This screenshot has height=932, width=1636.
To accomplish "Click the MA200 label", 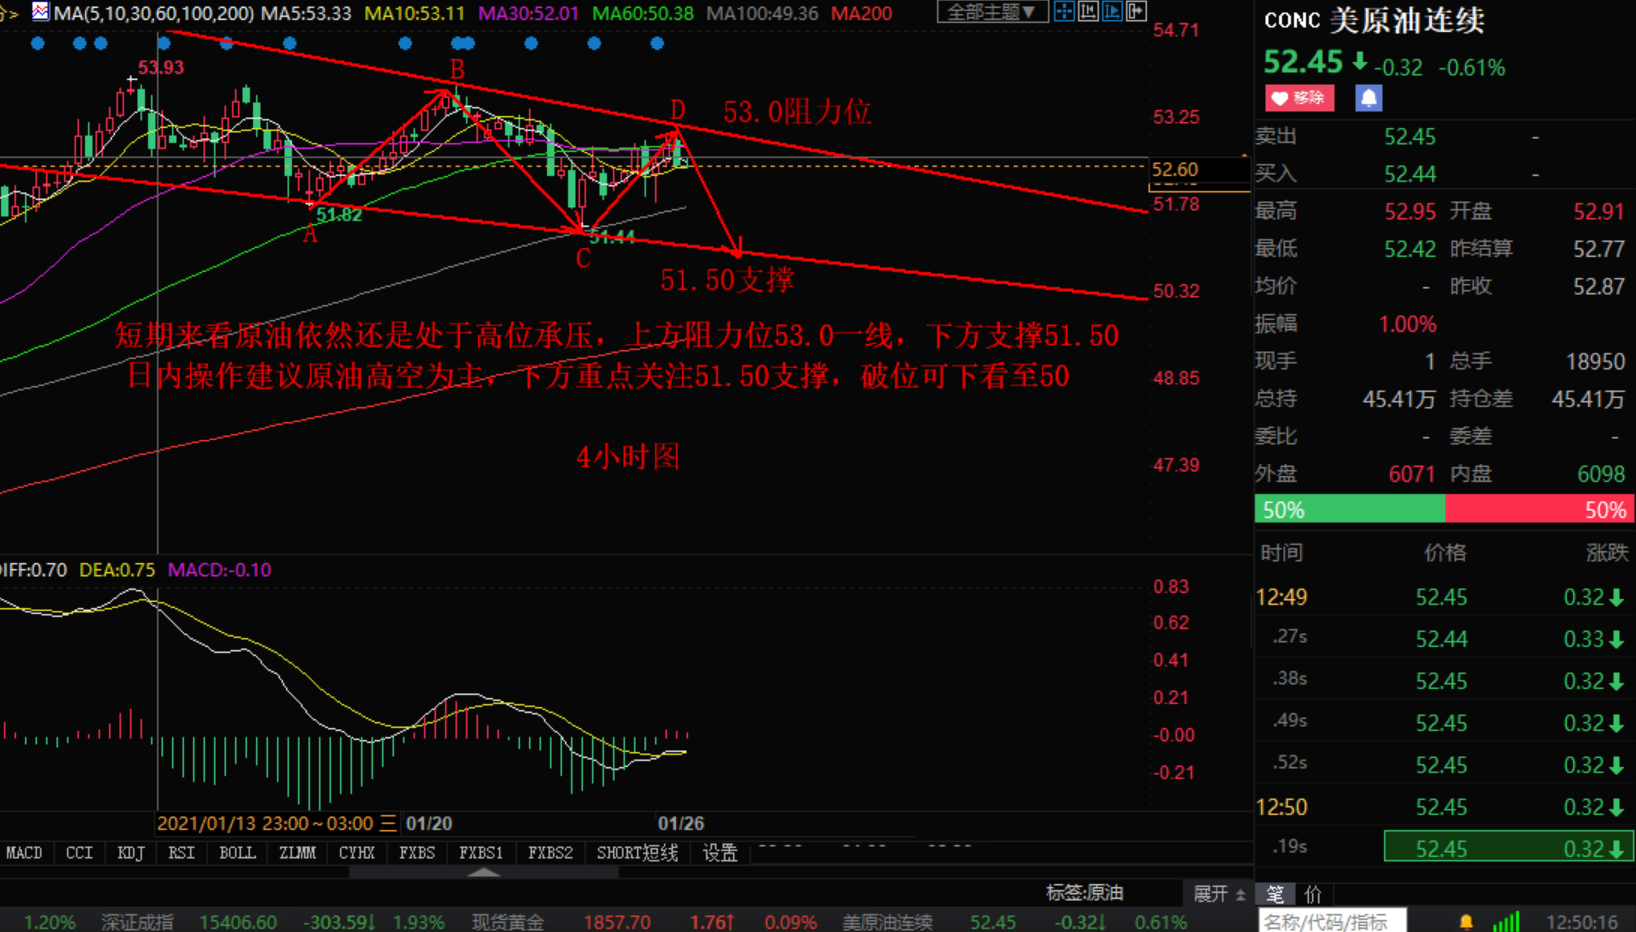I will pyautogui.click(x=862, y=13).
